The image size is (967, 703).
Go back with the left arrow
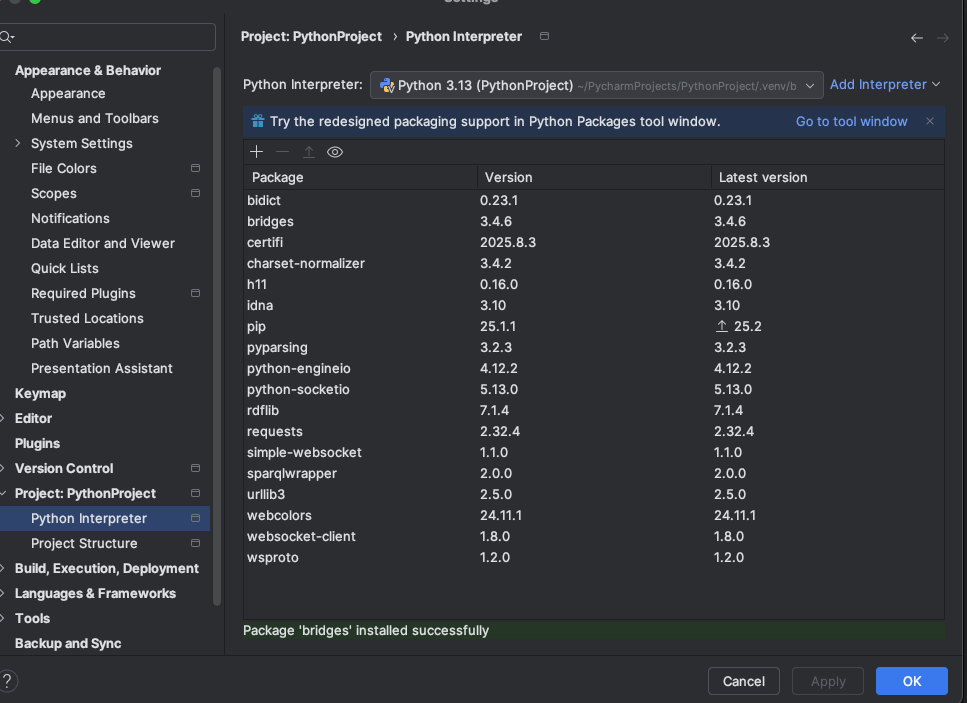click(x=916, y=38)
